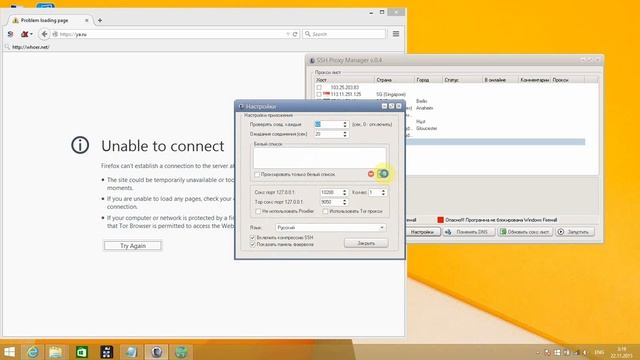Open the blue window app in the taskbar
640x360 pixels.
(131, 352)
